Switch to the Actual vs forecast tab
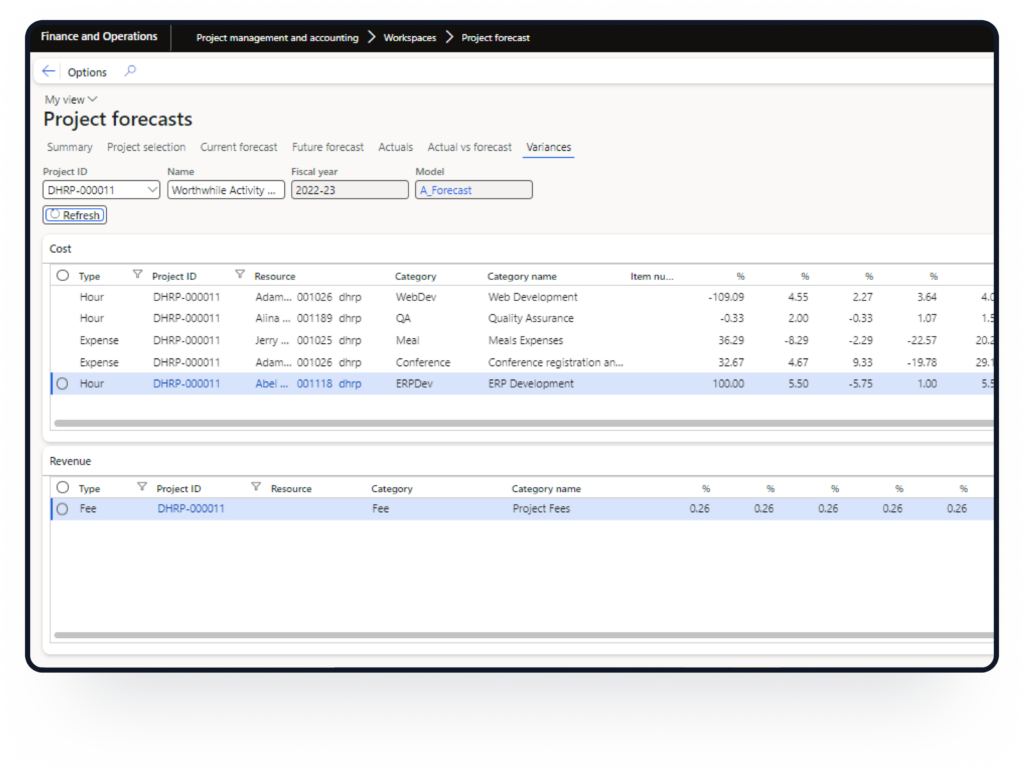 [x=469, y=147]
